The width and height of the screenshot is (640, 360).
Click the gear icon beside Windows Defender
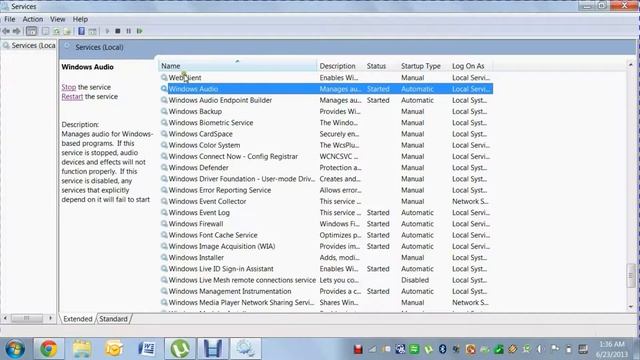click(x=164, y=167)
